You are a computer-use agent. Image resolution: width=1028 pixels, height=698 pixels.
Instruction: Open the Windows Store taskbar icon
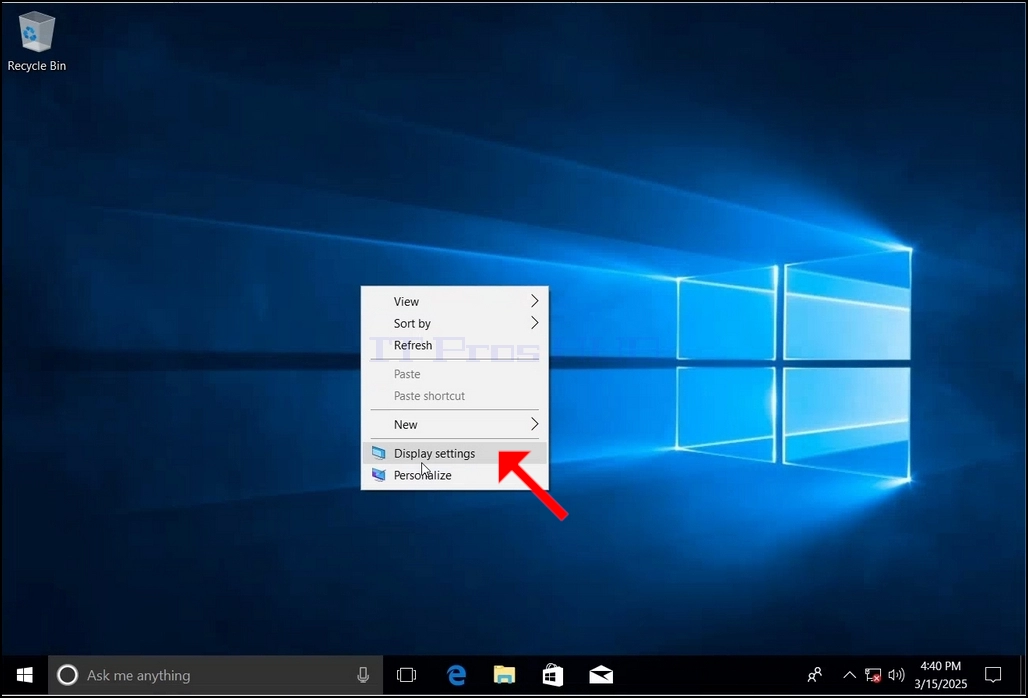click(553, 675)
